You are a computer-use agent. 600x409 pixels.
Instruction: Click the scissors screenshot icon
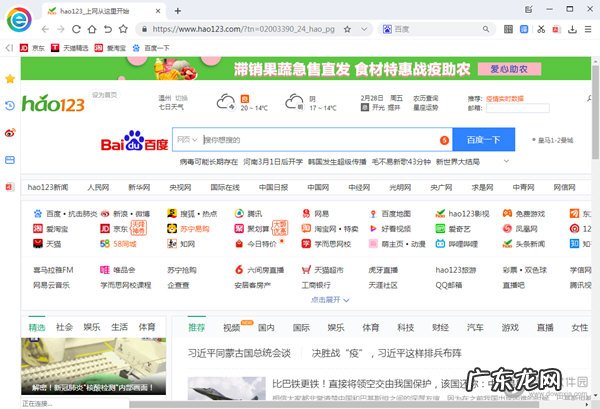point(541,29)
